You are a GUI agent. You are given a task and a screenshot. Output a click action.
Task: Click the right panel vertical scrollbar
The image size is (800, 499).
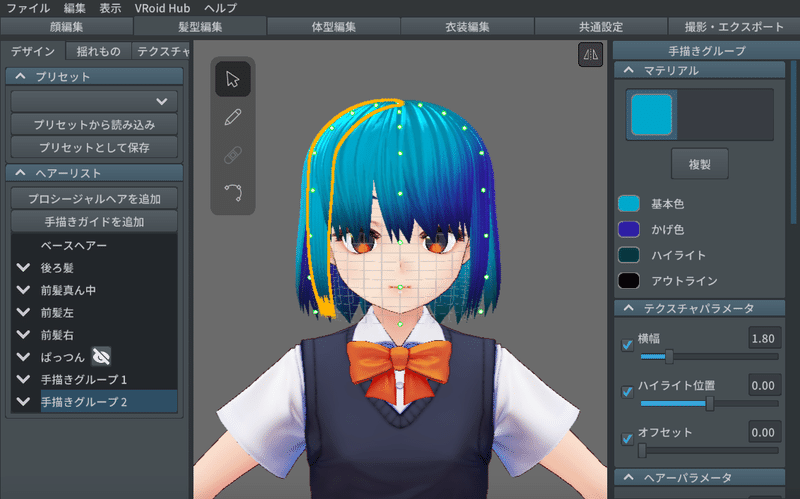(793, 143)
